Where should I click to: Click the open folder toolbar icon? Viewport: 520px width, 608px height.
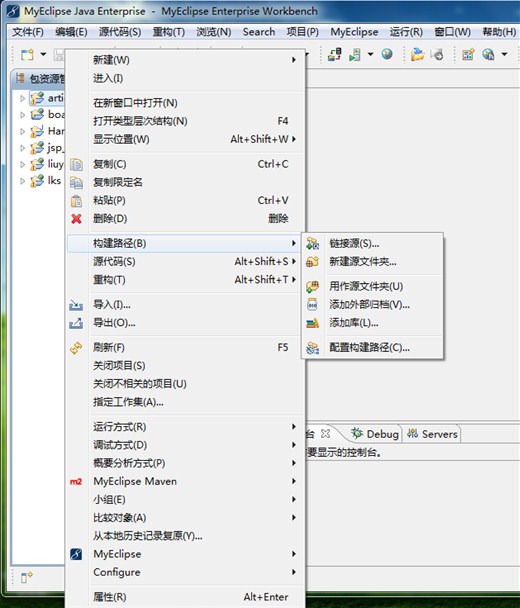click(x=417, y=54)
